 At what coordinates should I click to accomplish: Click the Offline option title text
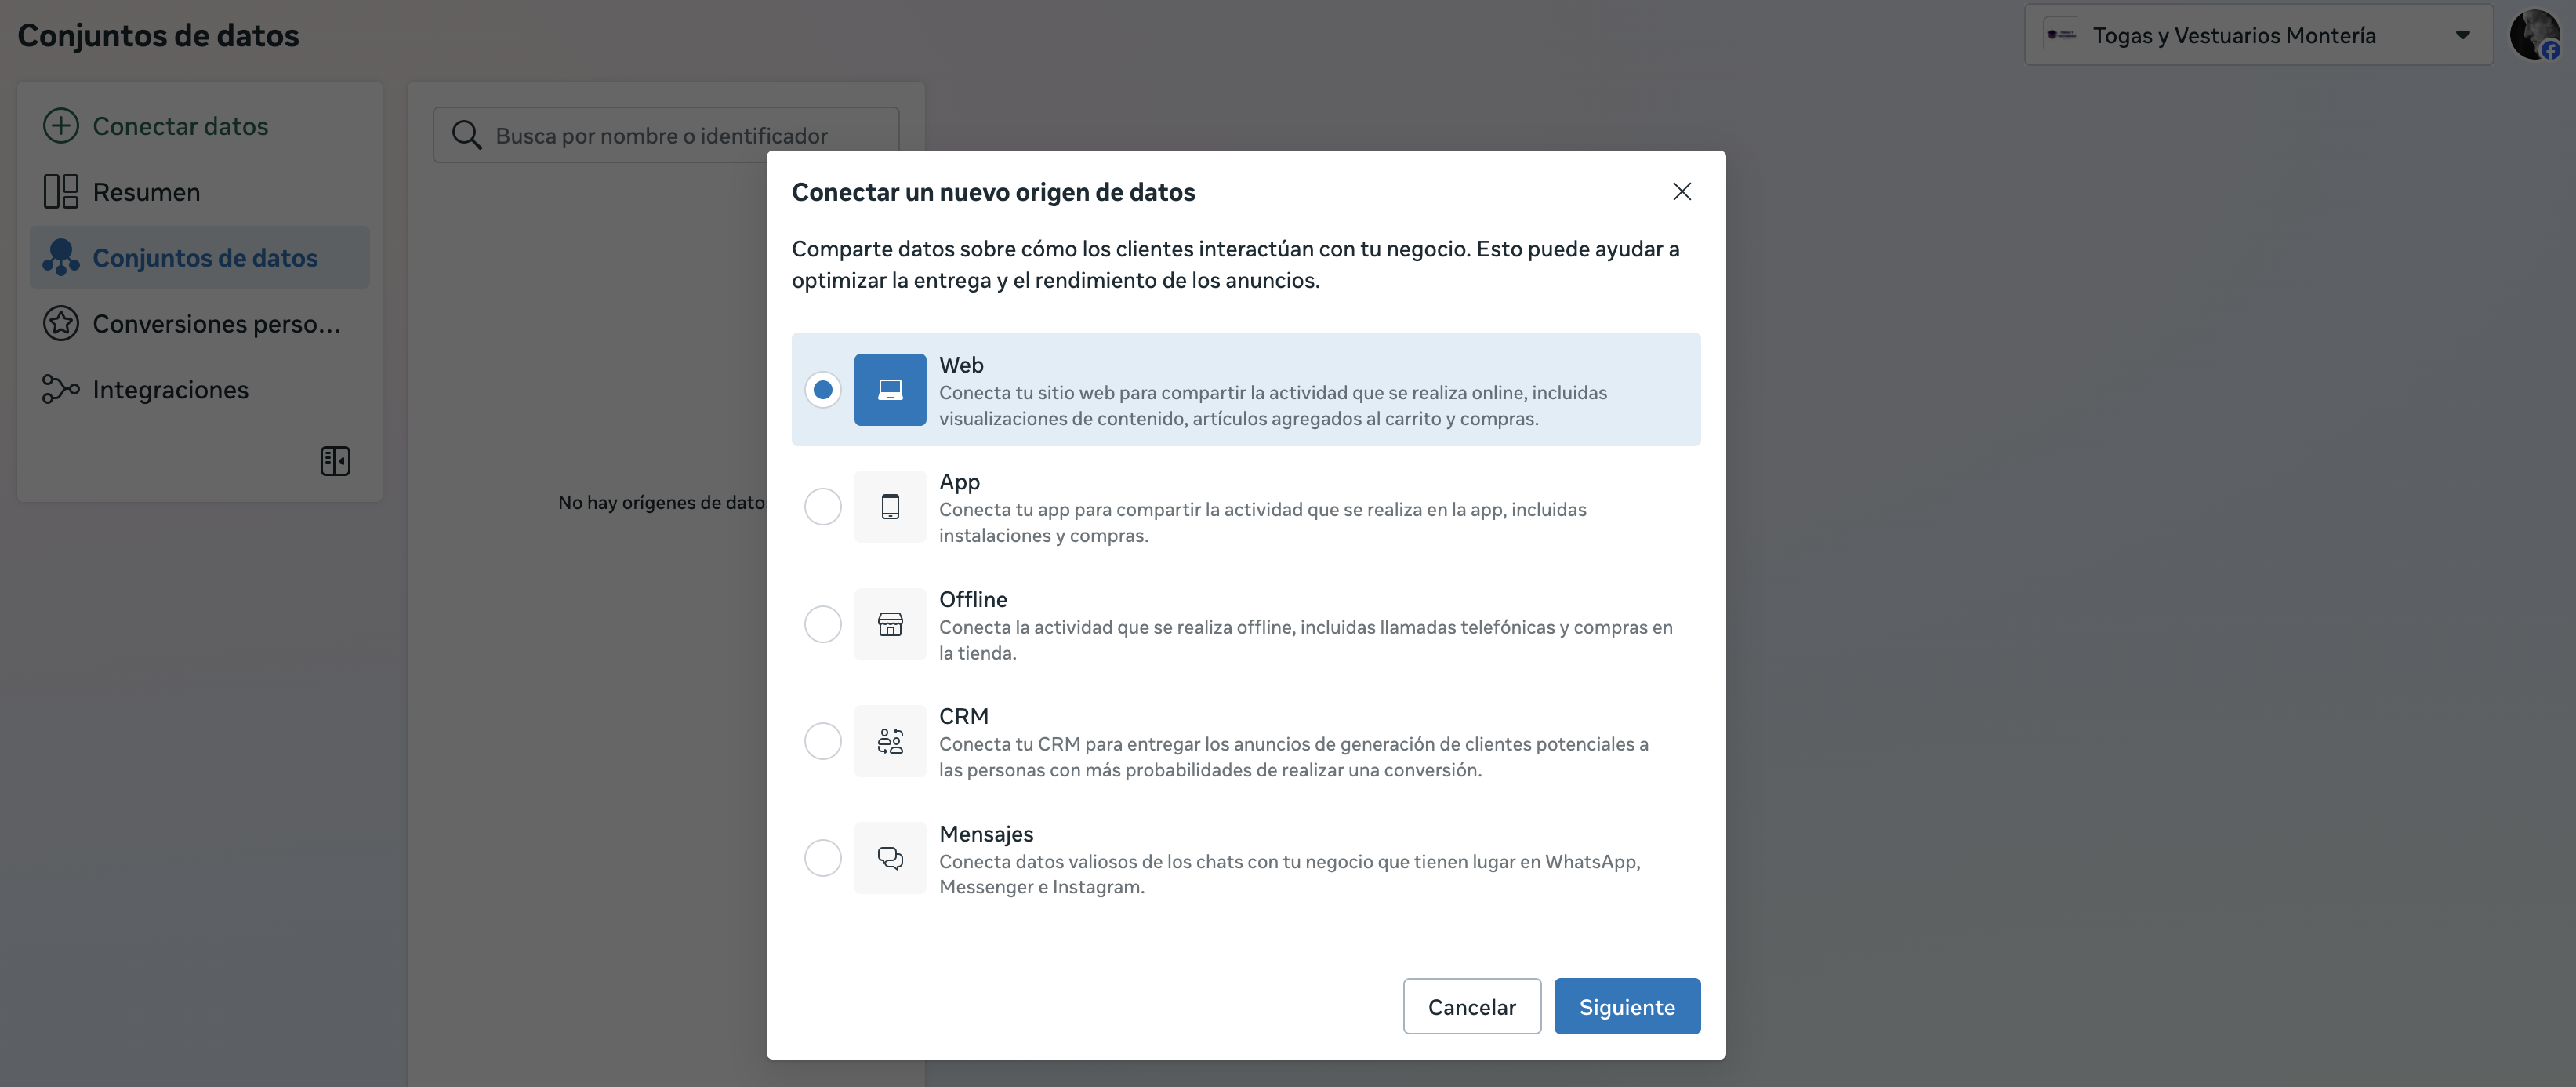tap(973, 599)
